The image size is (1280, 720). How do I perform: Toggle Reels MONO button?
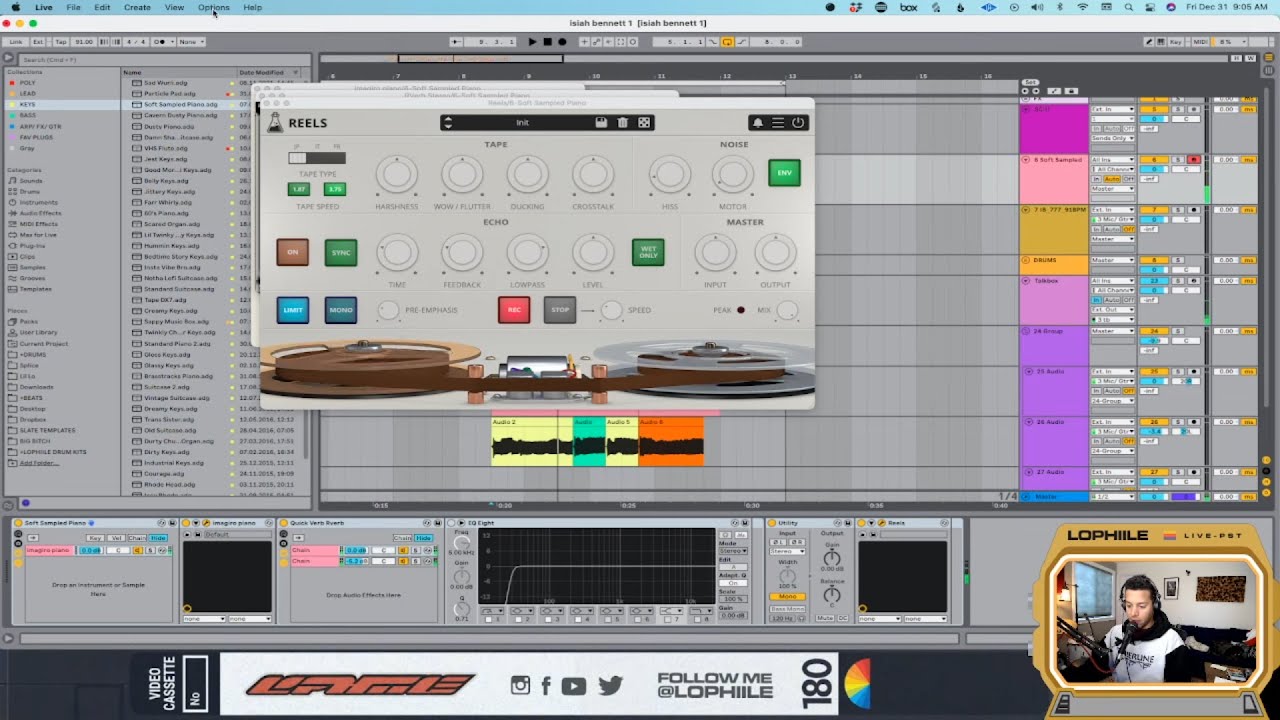[x=341, y=310]
